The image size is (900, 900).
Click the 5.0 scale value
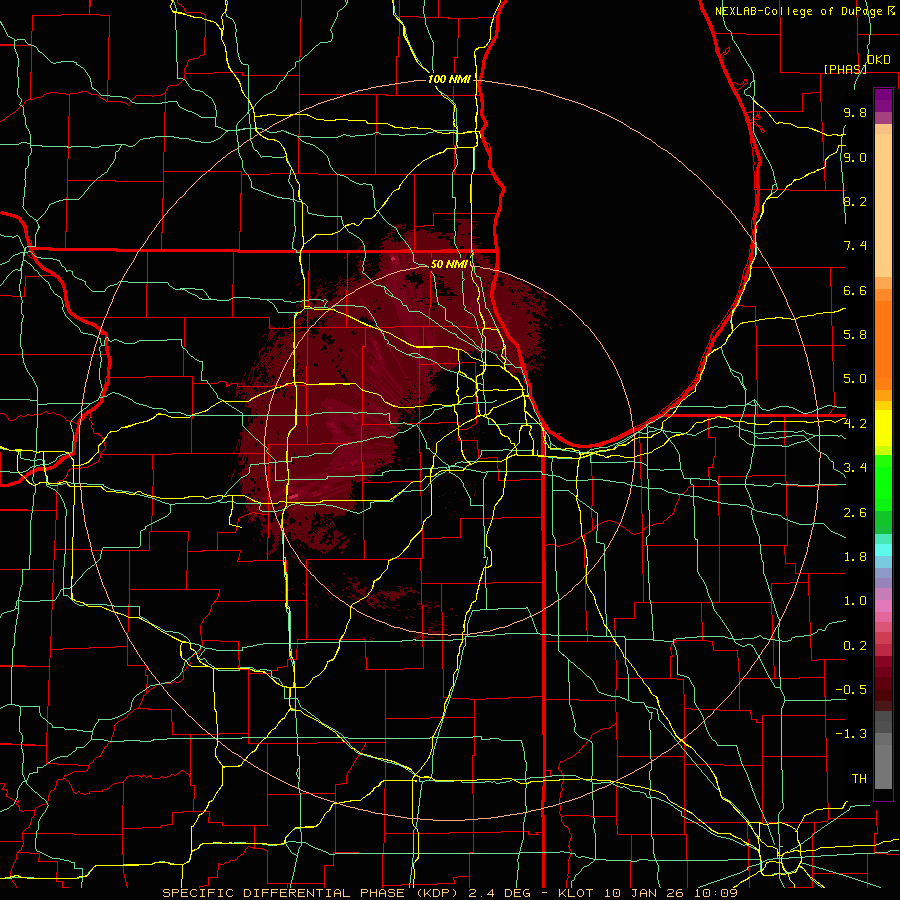pyautogui.click(x=855, y=379)
